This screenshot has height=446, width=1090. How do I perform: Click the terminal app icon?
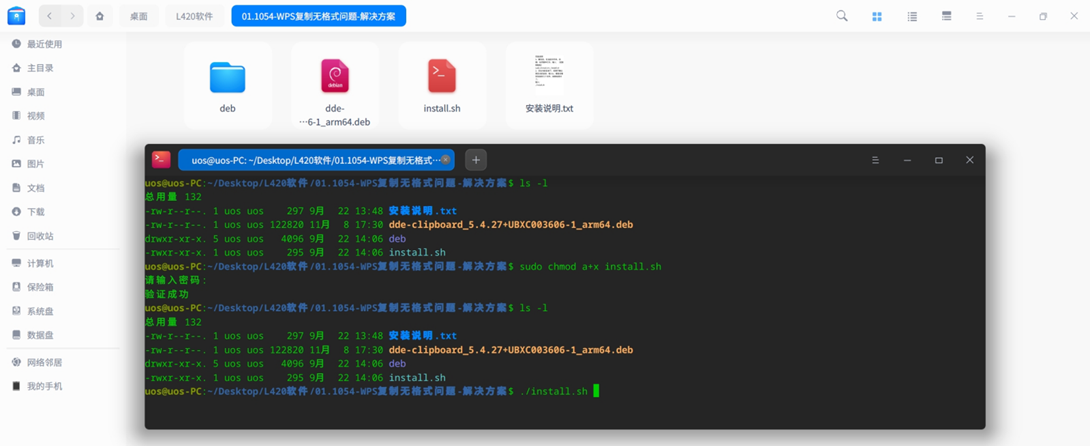(161, 160)
